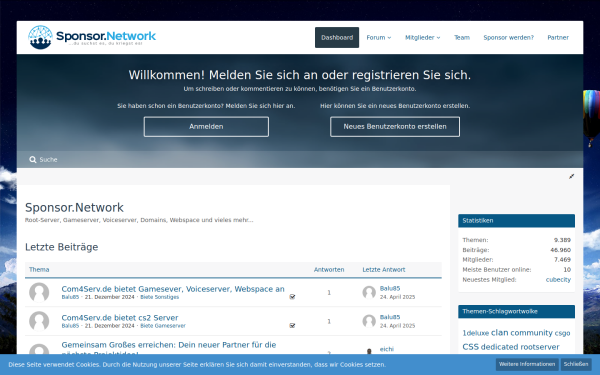The height and width of the screenshot is (375, 600).
Task: Click the done checkmark icon on Gamesever thread
Action: (x=292, y=297)
